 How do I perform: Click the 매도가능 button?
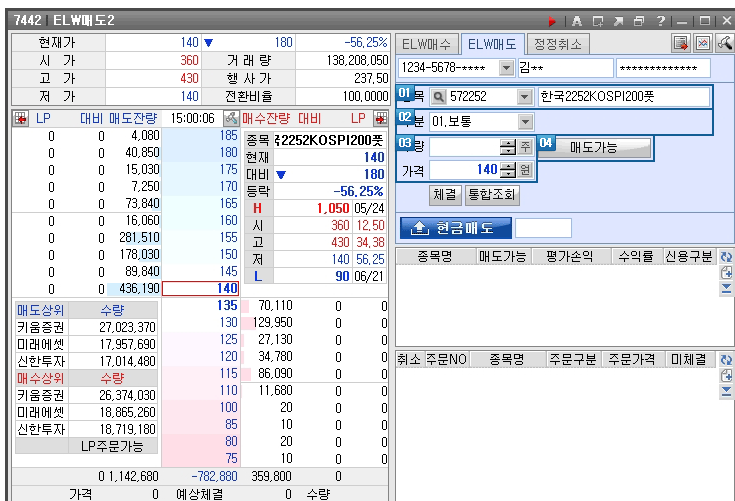point(594,148)
